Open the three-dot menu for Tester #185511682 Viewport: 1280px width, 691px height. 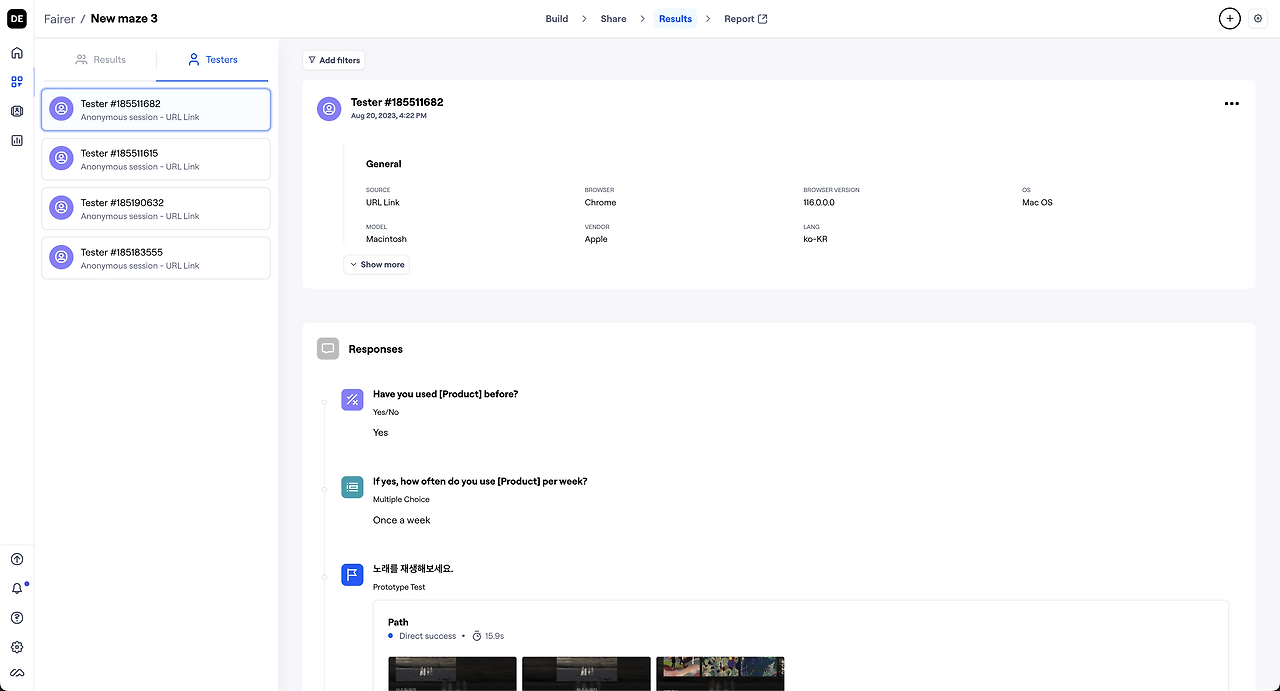point(1232,103)
